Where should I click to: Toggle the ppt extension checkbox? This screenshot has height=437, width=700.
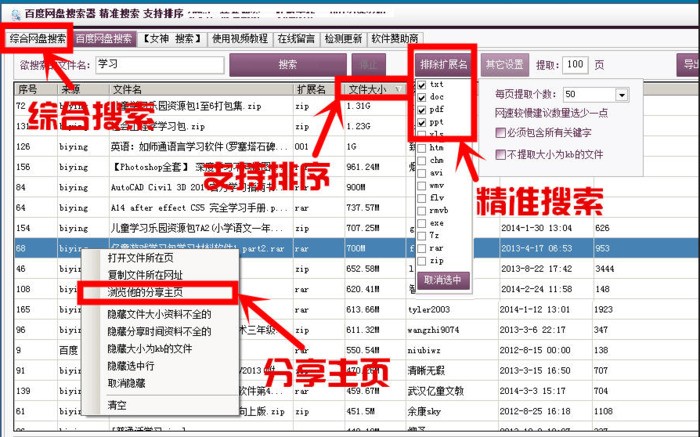(x=421, y=122)
